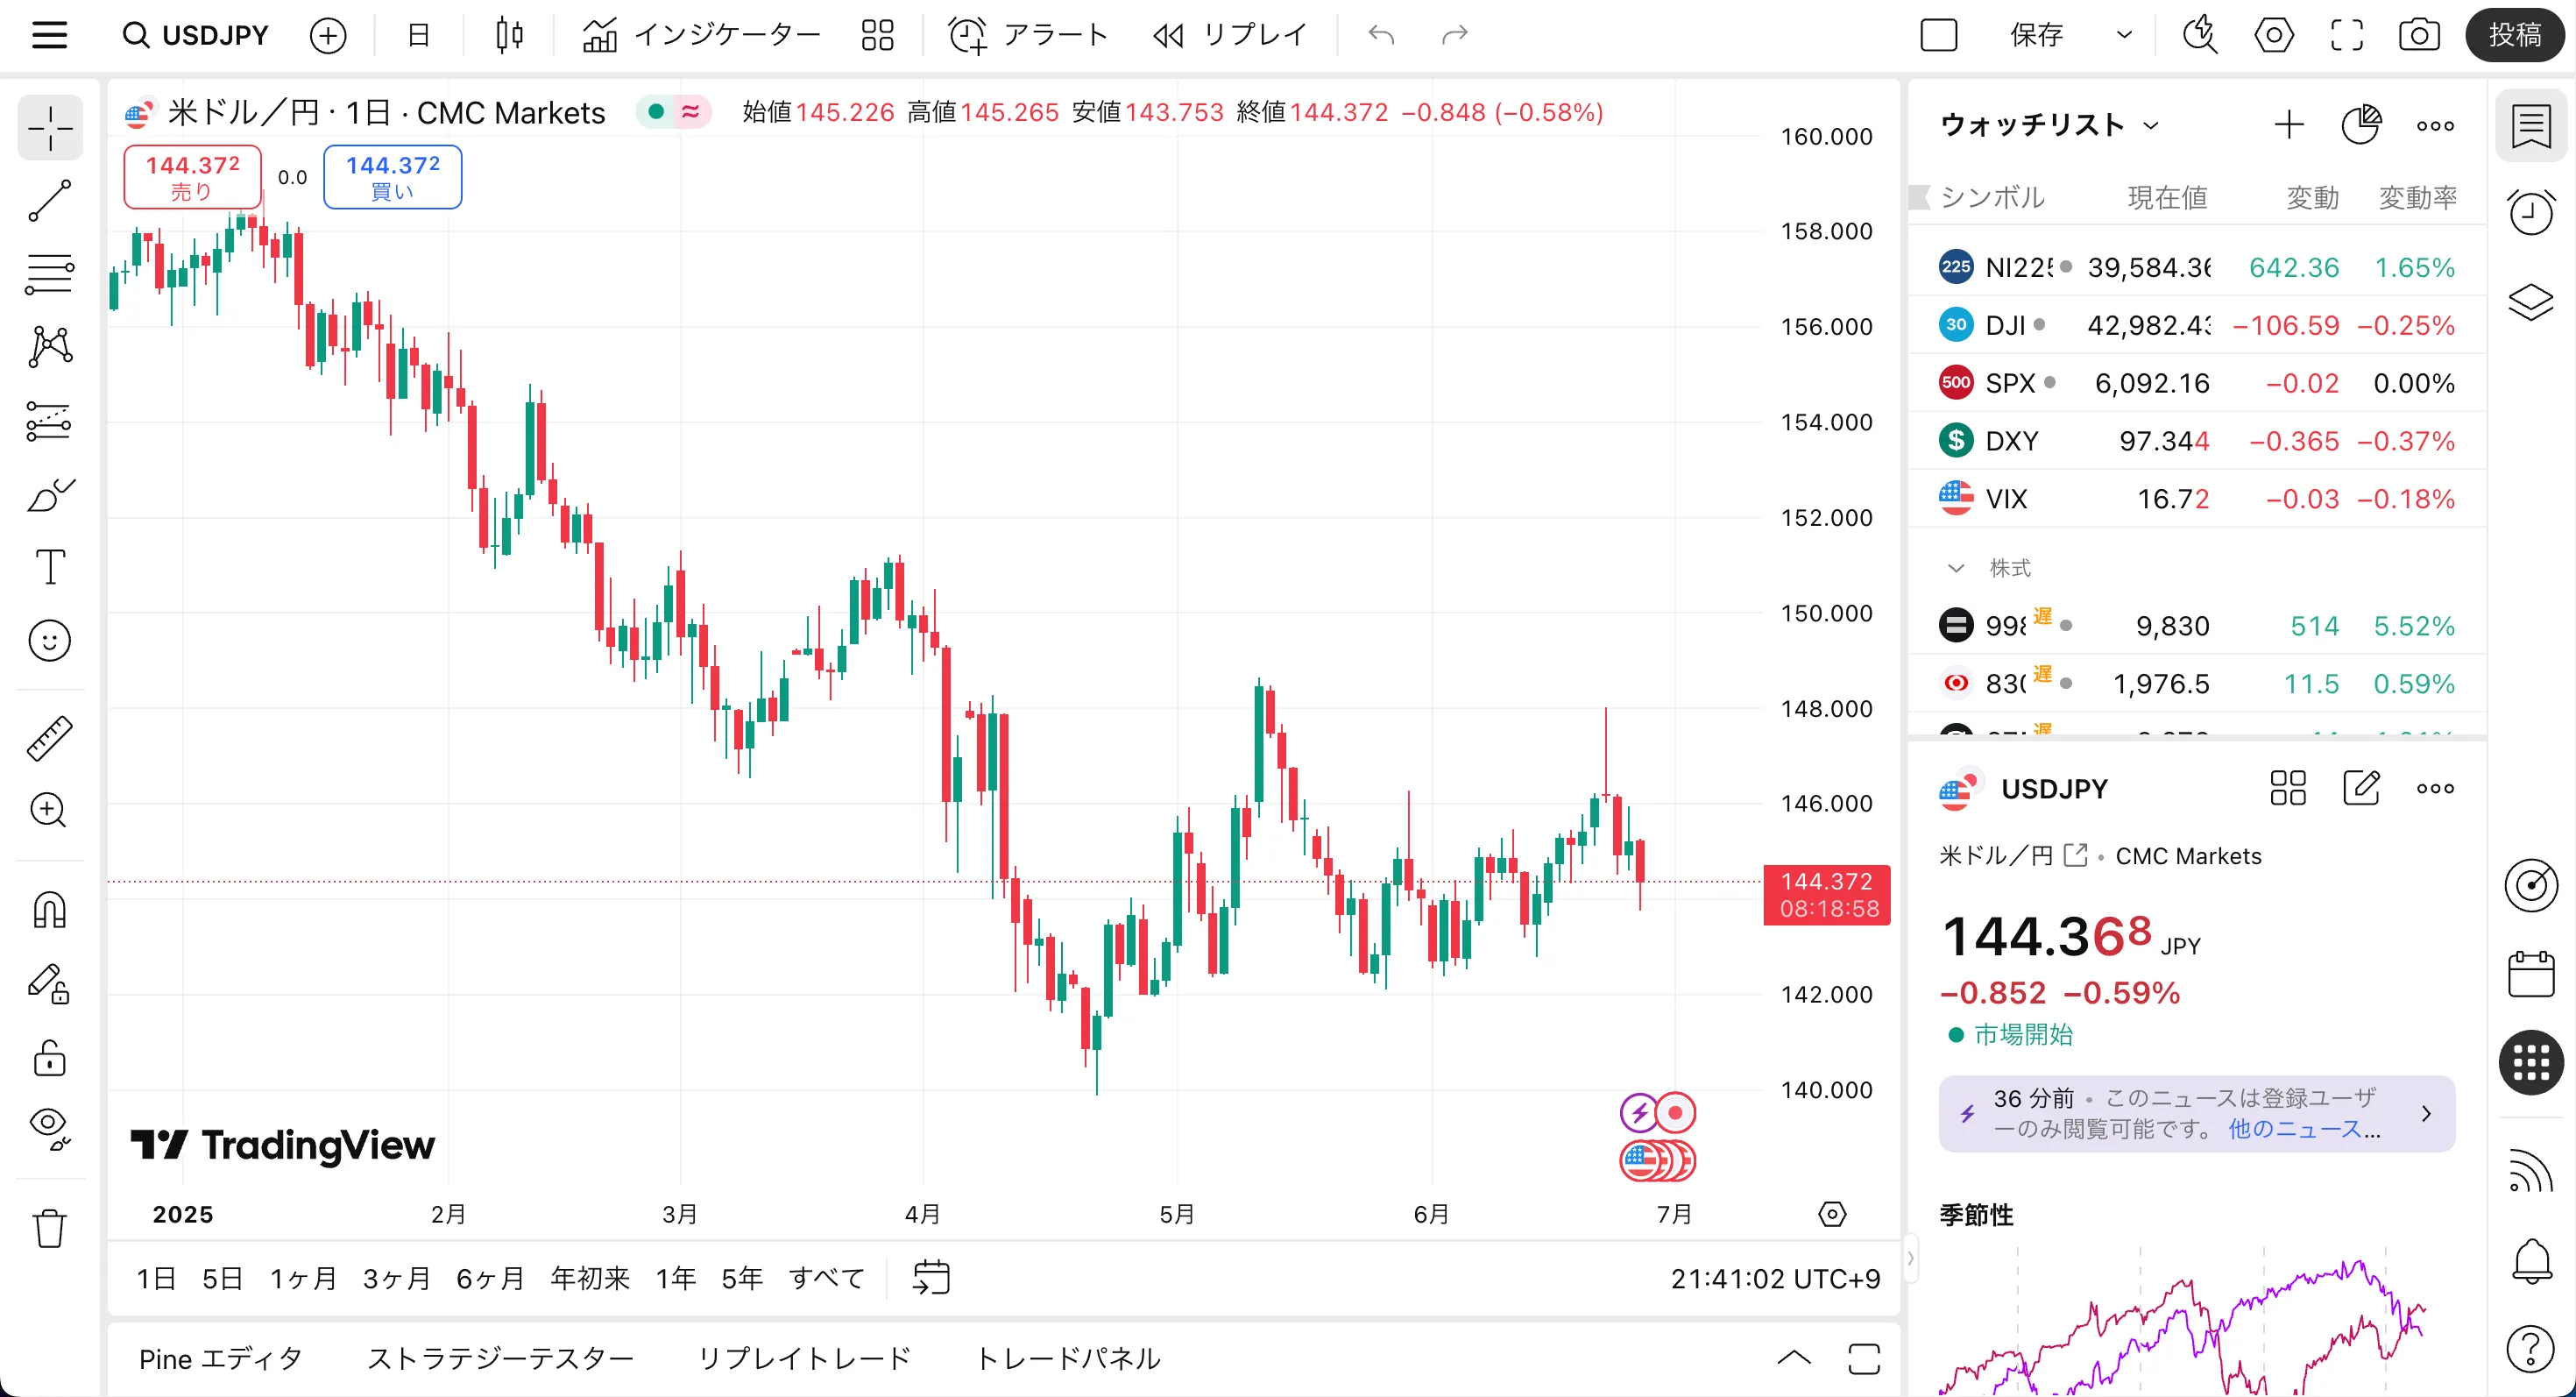Pick the text annotation tool
The width and height of the screenshot is (2576, 1397).
click(x=49, y=567)
